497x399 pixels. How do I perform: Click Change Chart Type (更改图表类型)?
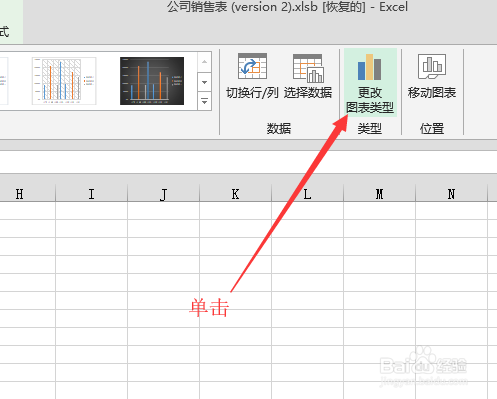coord(370,82)
